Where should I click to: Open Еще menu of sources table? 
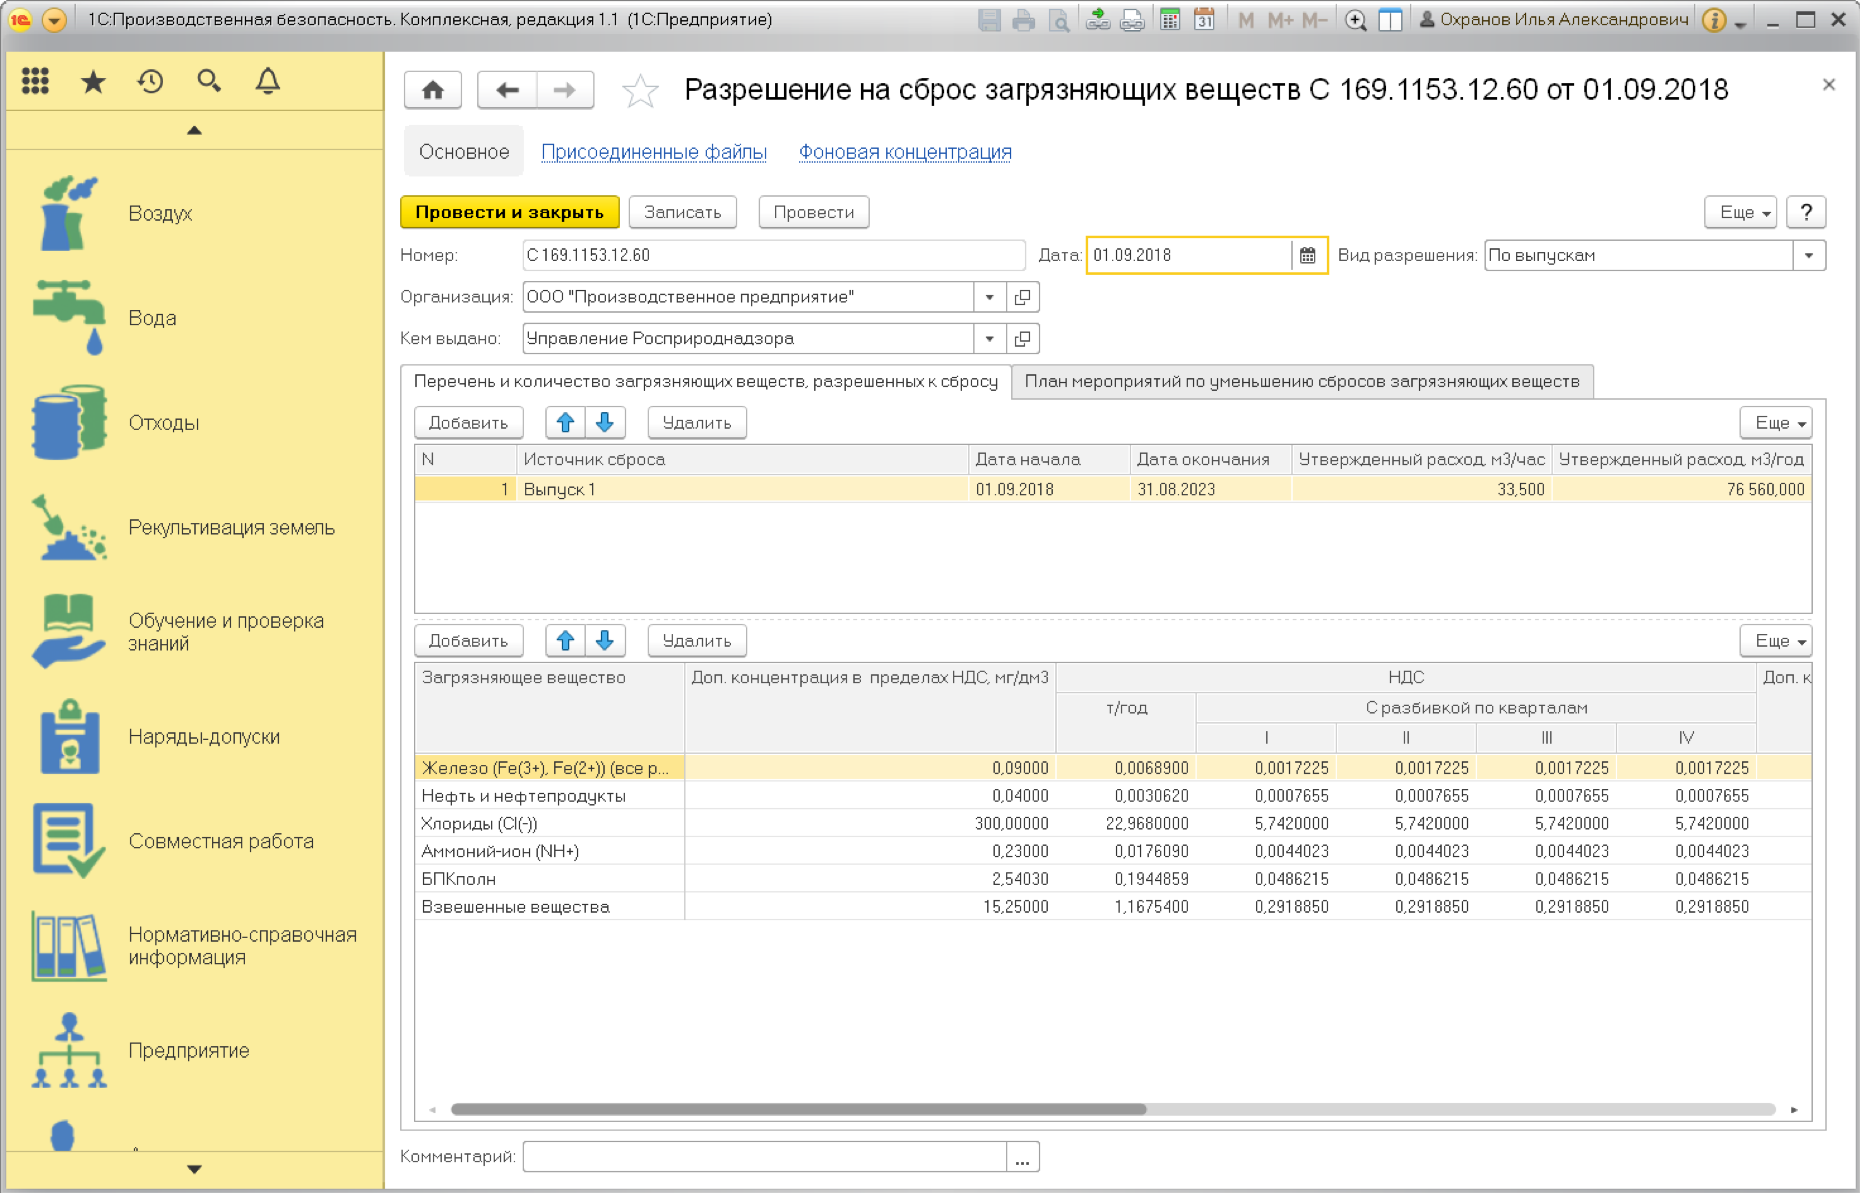coord(1776,423)
